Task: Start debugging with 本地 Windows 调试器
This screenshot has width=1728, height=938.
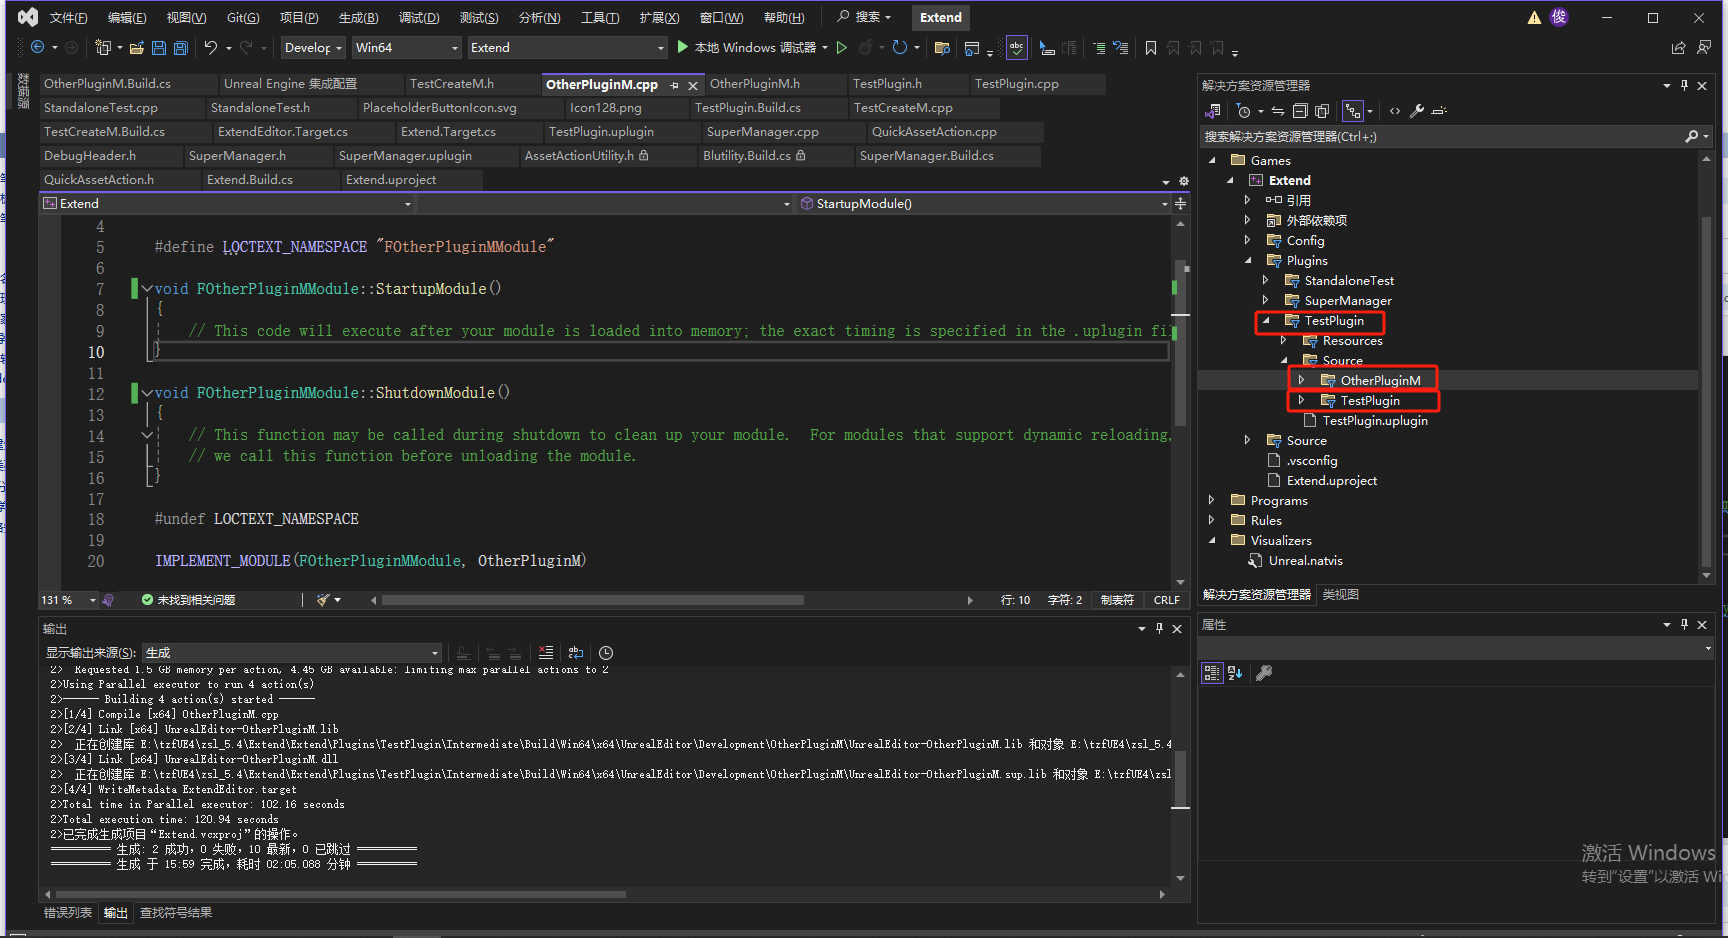Action: point(750,48)
